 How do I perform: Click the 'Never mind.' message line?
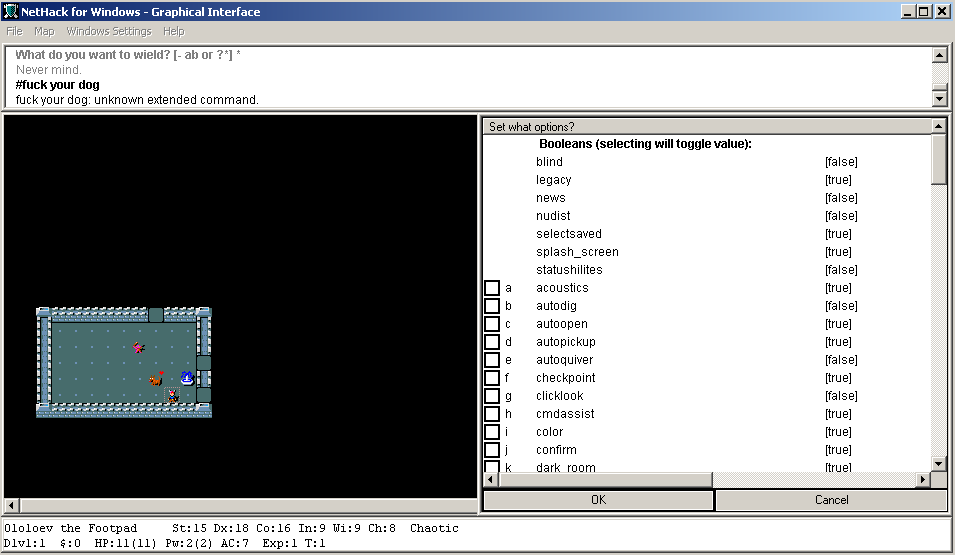point(48,69)
